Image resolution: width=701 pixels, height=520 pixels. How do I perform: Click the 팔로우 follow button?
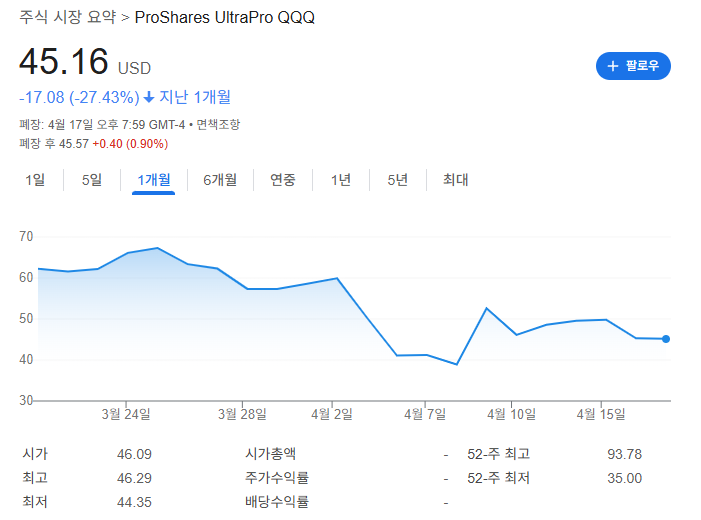pyautogui.click(x=633, y=66)
